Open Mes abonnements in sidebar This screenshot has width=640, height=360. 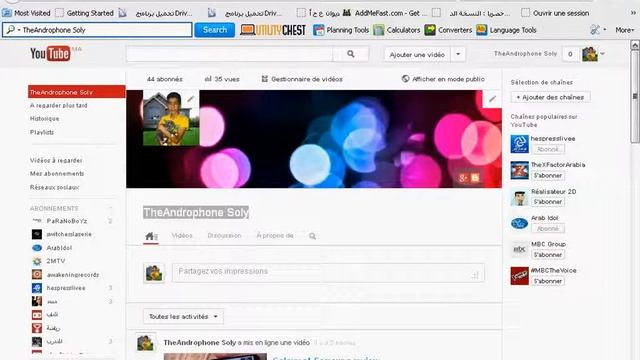57,173
